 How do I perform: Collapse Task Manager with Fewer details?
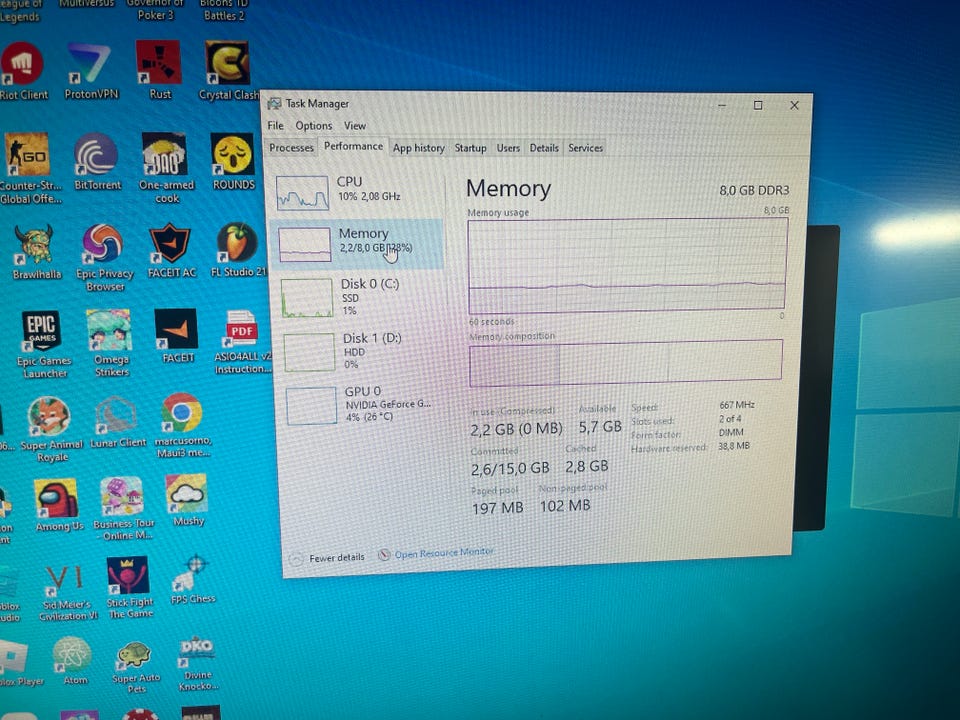(328, 558)
